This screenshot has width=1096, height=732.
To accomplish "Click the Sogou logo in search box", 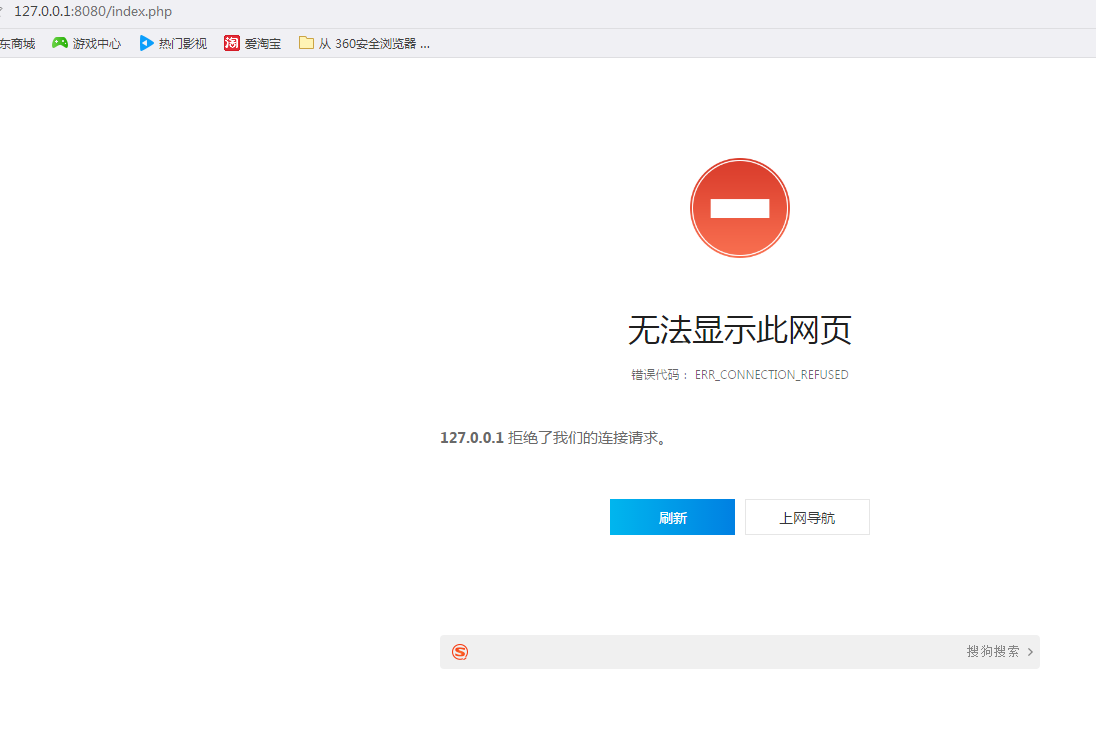I will [x=460, y=652].
